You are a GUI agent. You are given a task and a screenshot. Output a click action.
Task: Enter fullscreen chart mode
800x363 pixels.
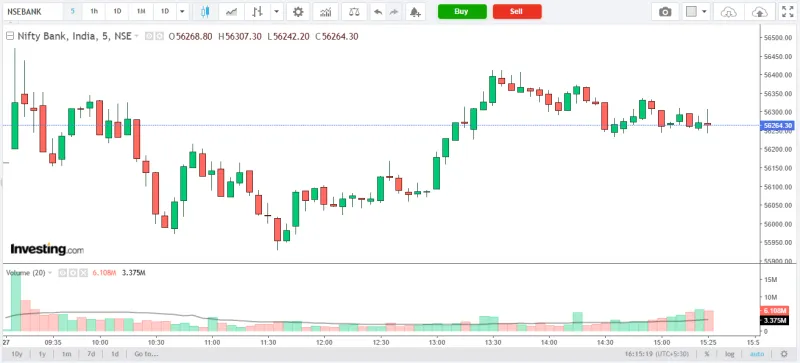[788, 12]
